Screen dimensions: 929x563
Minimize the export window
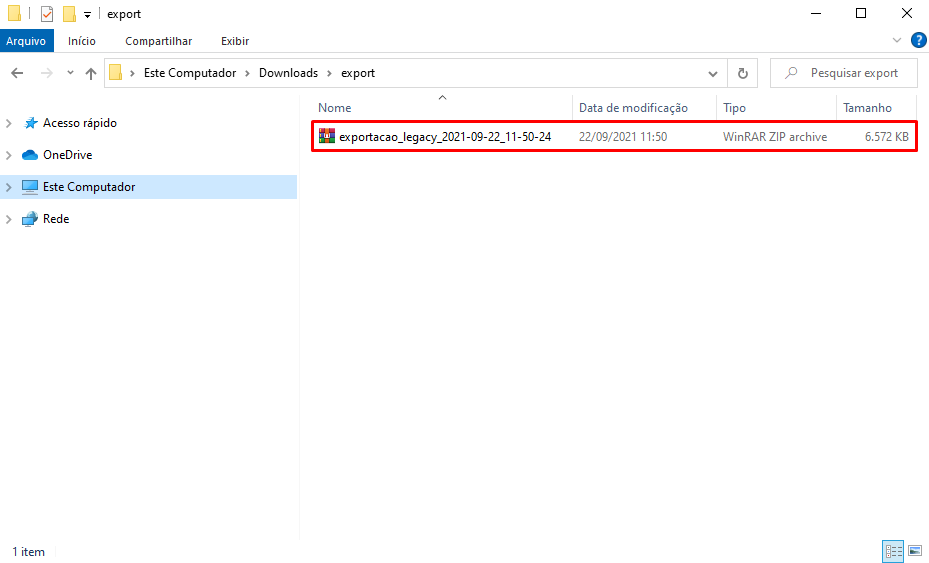pos(816,14)
